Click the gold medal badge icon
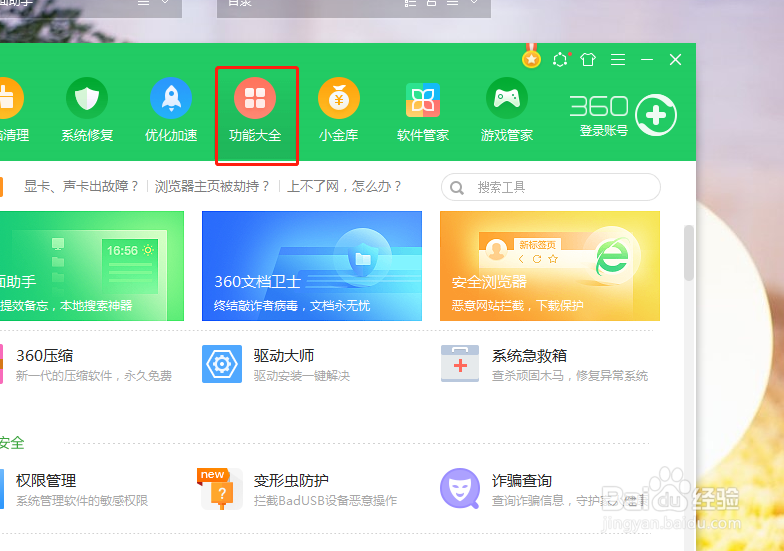Viewport: 784px width, 551px height. 531,56
